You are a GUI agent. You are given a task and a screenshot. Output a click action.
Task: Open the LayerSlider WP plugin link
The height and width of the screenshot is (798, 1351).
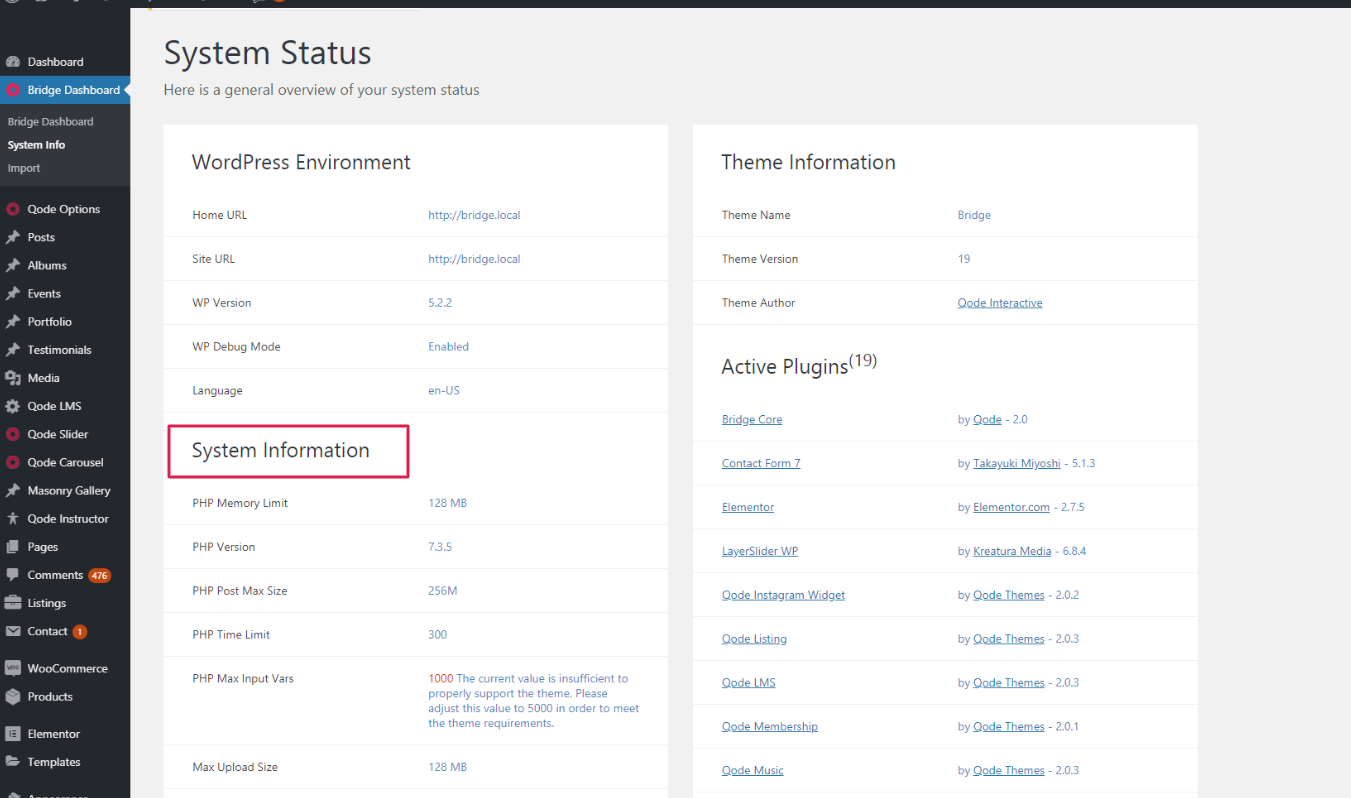coord(759,551)
